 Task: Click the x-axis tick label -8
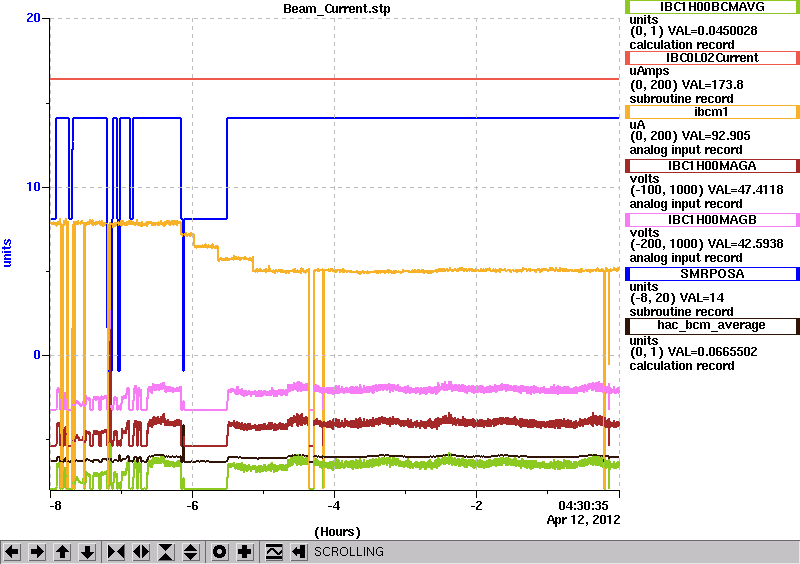[55, 506]
